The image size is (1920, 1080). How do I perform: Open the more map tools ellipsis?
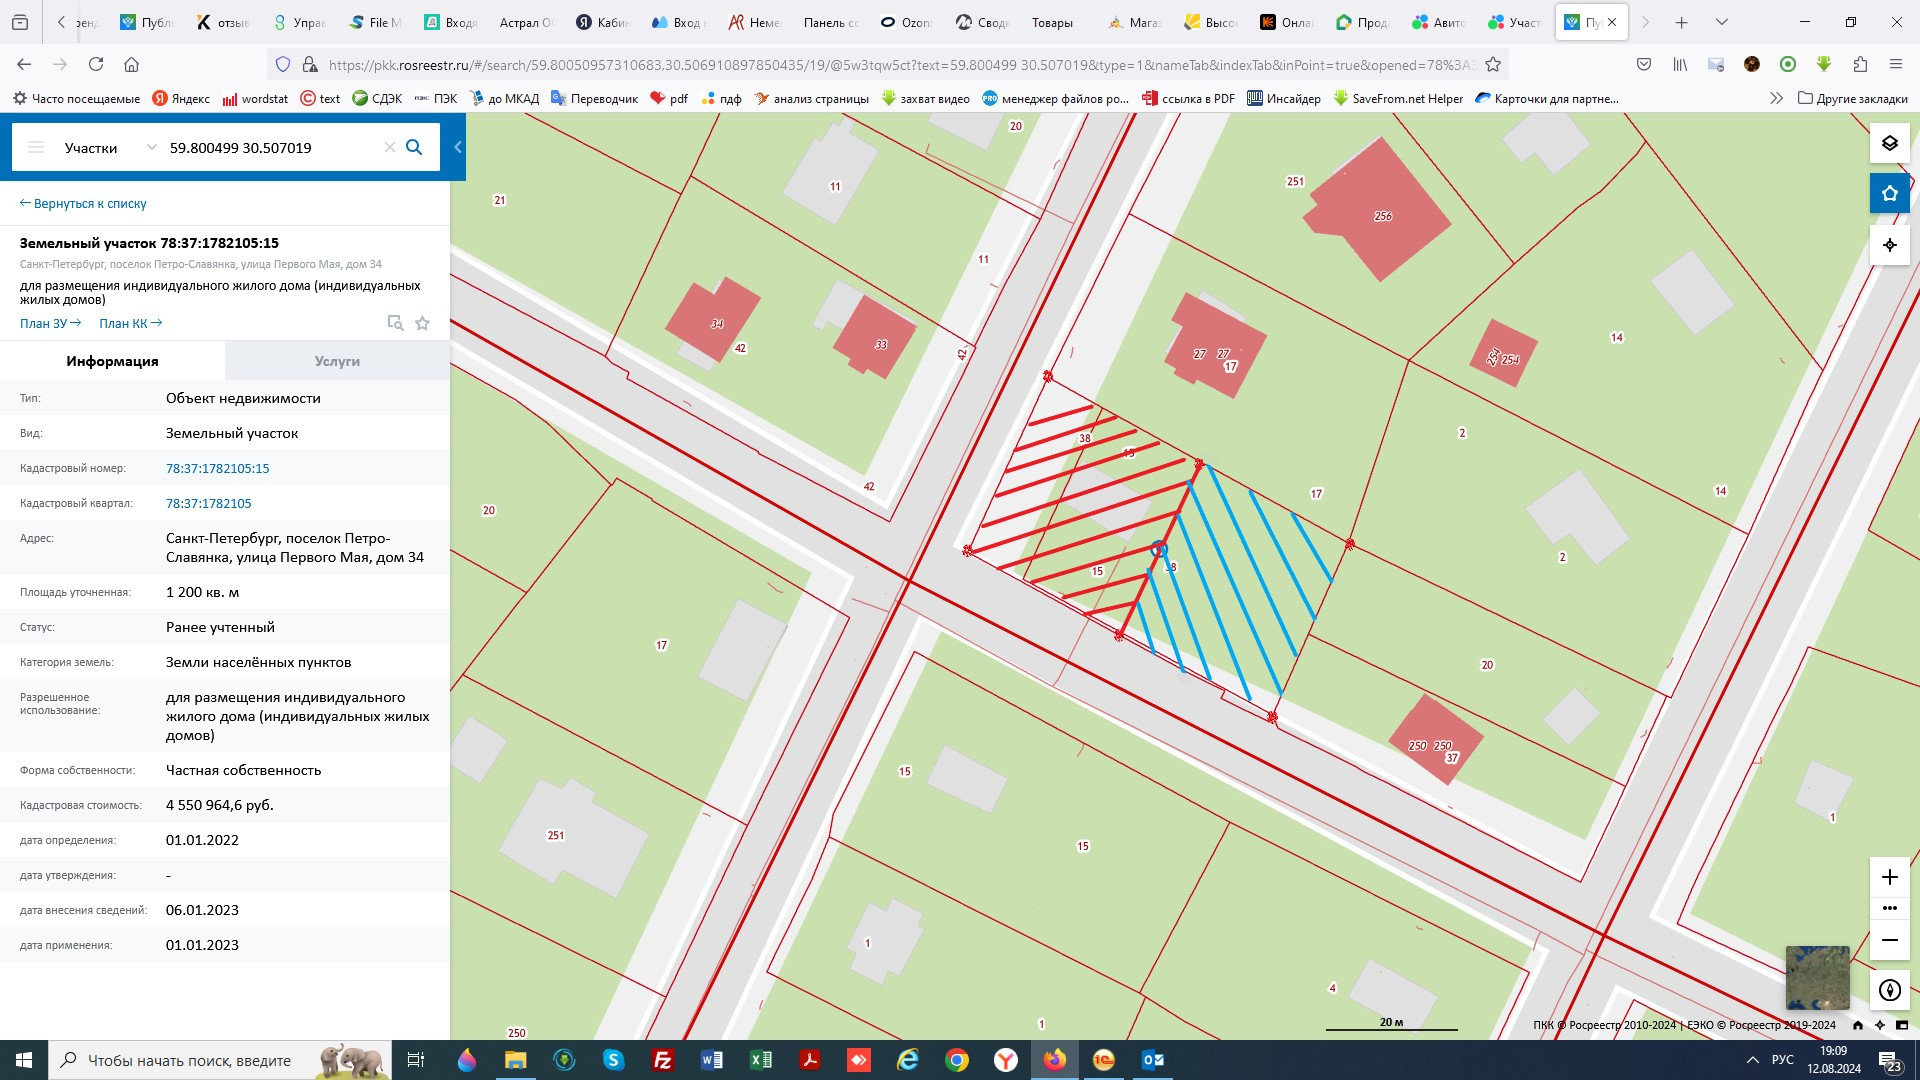coord(1889,908)
